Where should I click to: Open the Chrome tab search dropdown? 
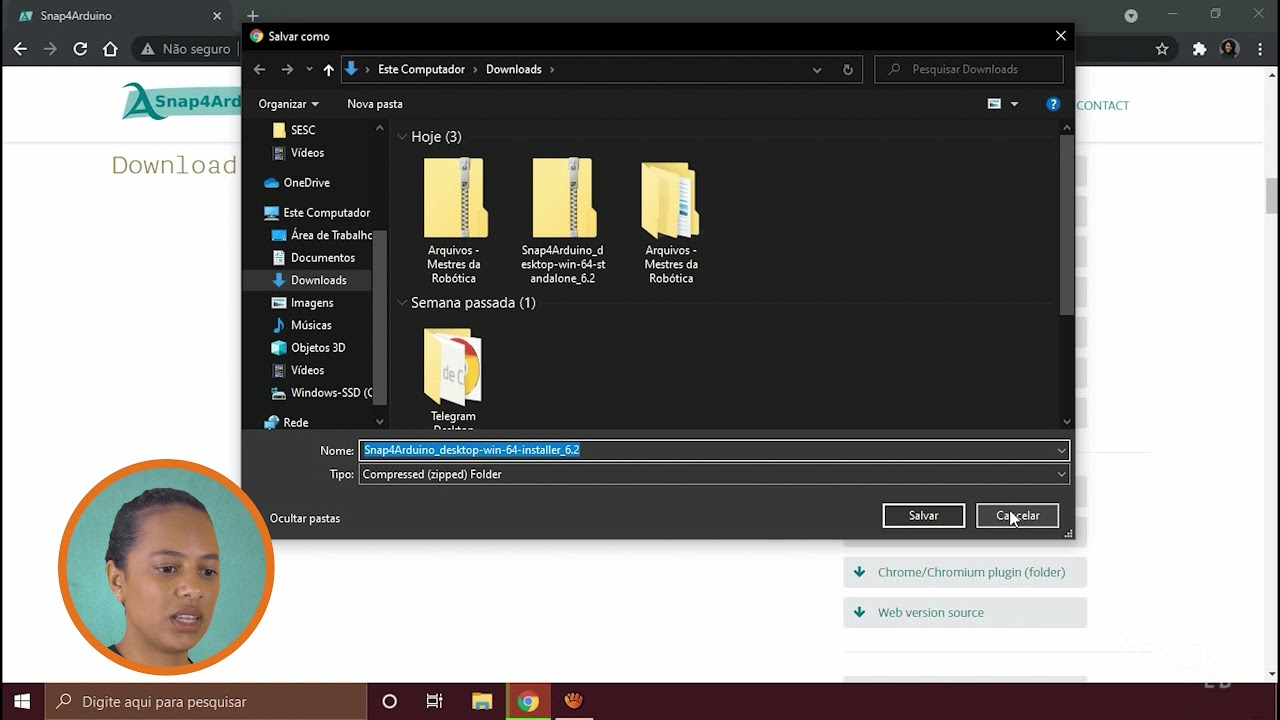coord(1131,16)
